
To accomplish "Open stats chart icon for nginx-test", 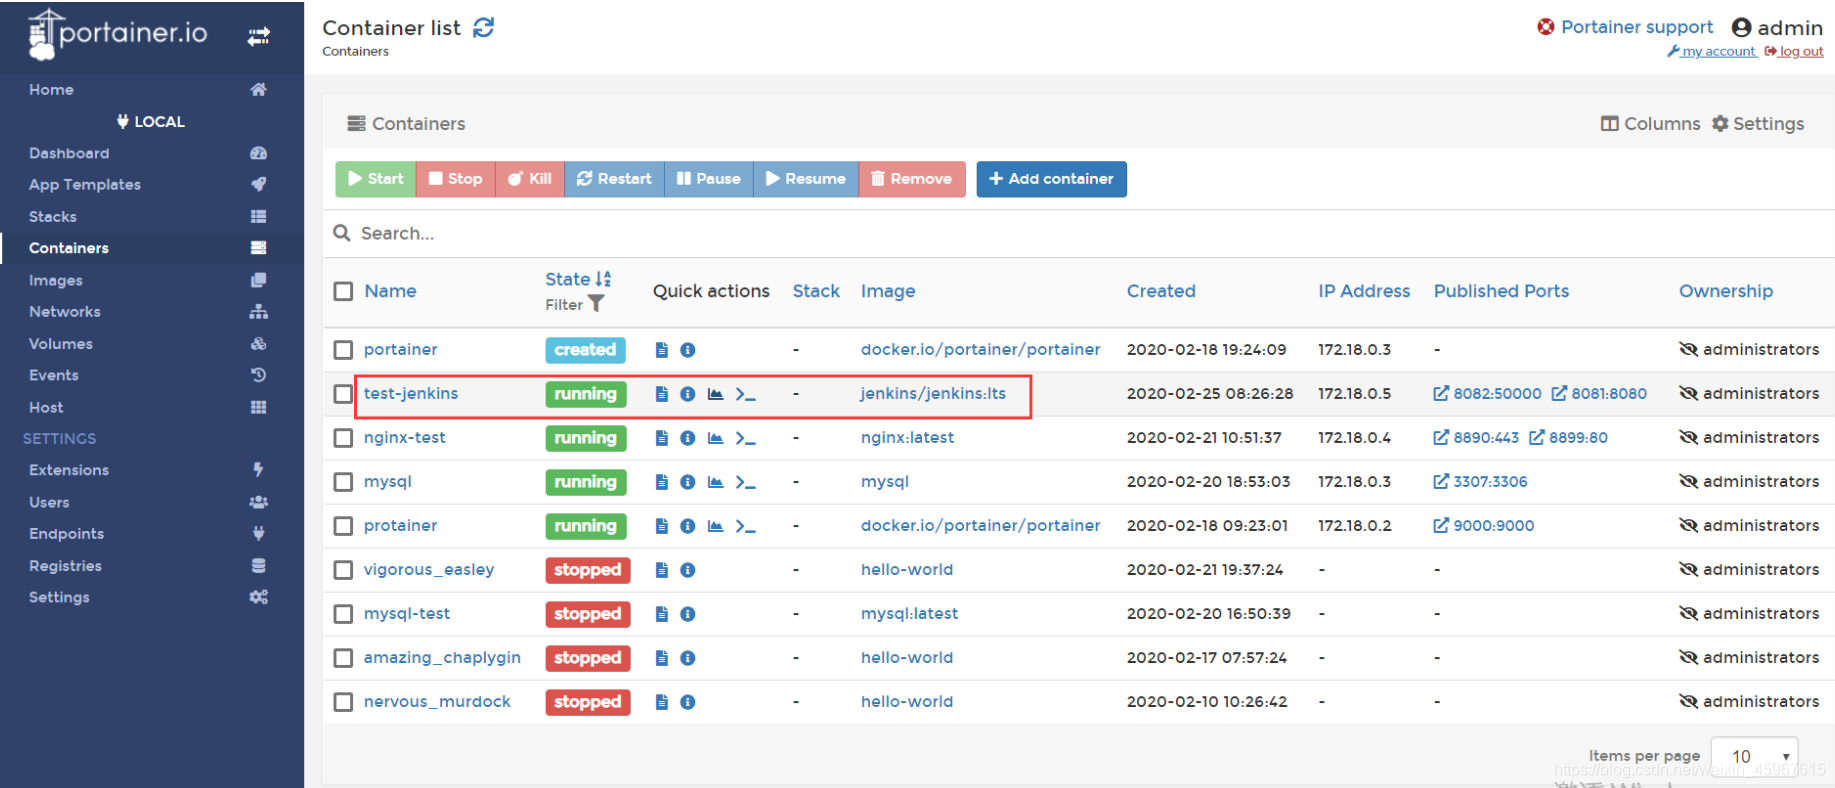I will (x=715, y=438).
